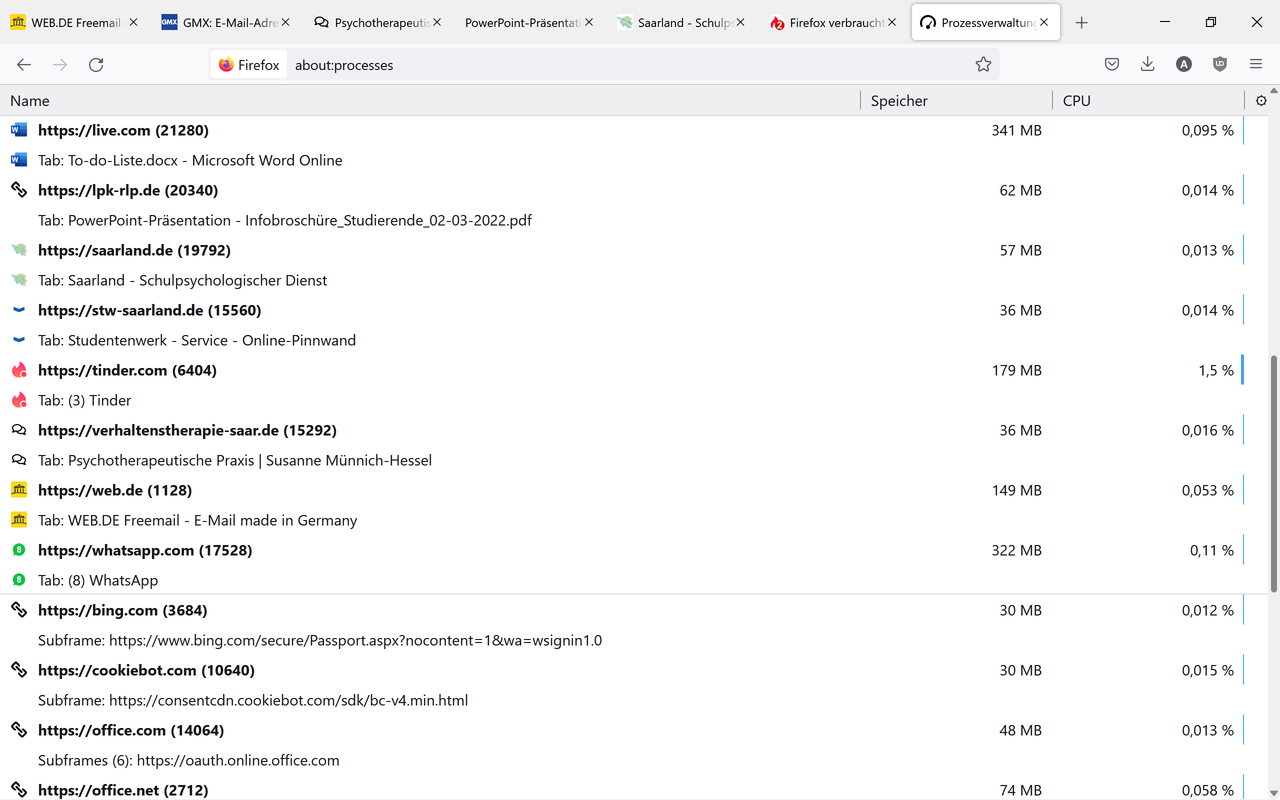Open the Downloads panel
Screen dimensions: 1280x800
(x=1148, y=65)
